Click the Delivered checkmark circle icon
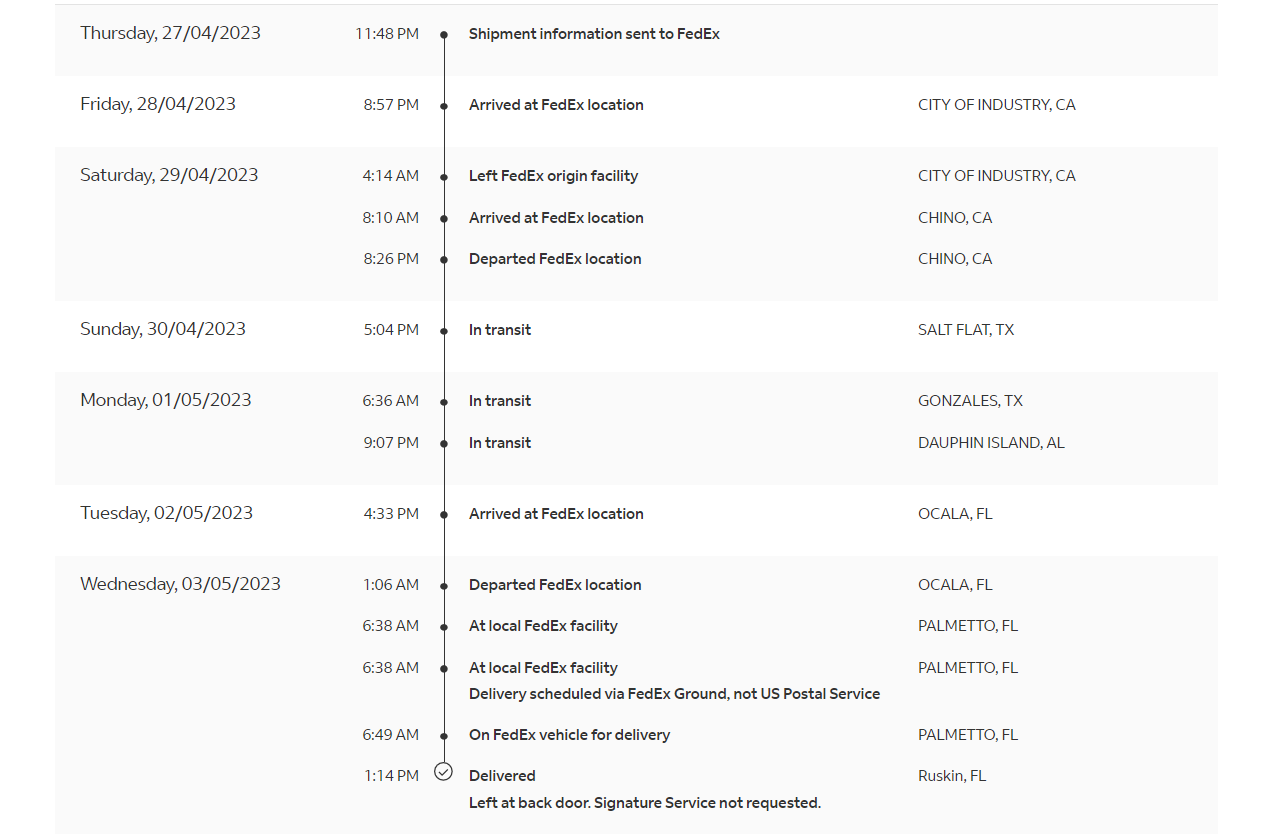 tap(444, 772)
